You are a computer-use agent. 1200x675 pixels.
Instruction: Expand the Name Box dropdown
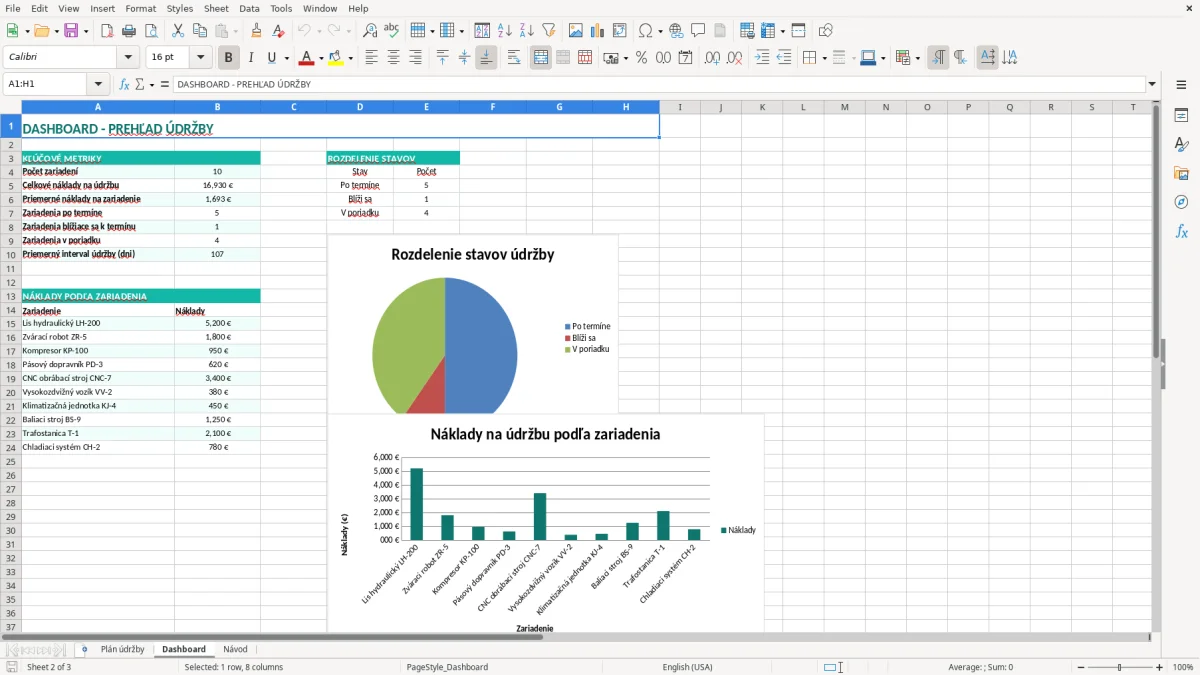point(98,85)
